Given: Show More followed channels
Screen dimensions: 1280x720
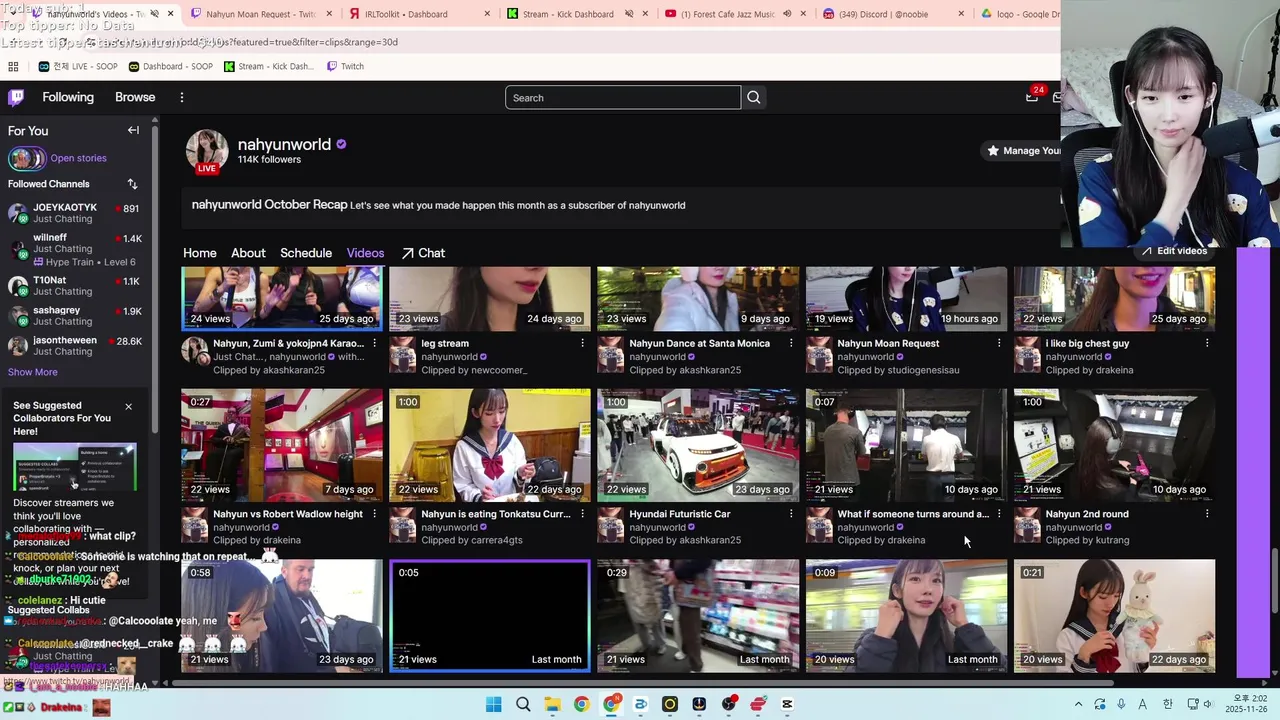Looking at the screenshot, I should 33,372.
